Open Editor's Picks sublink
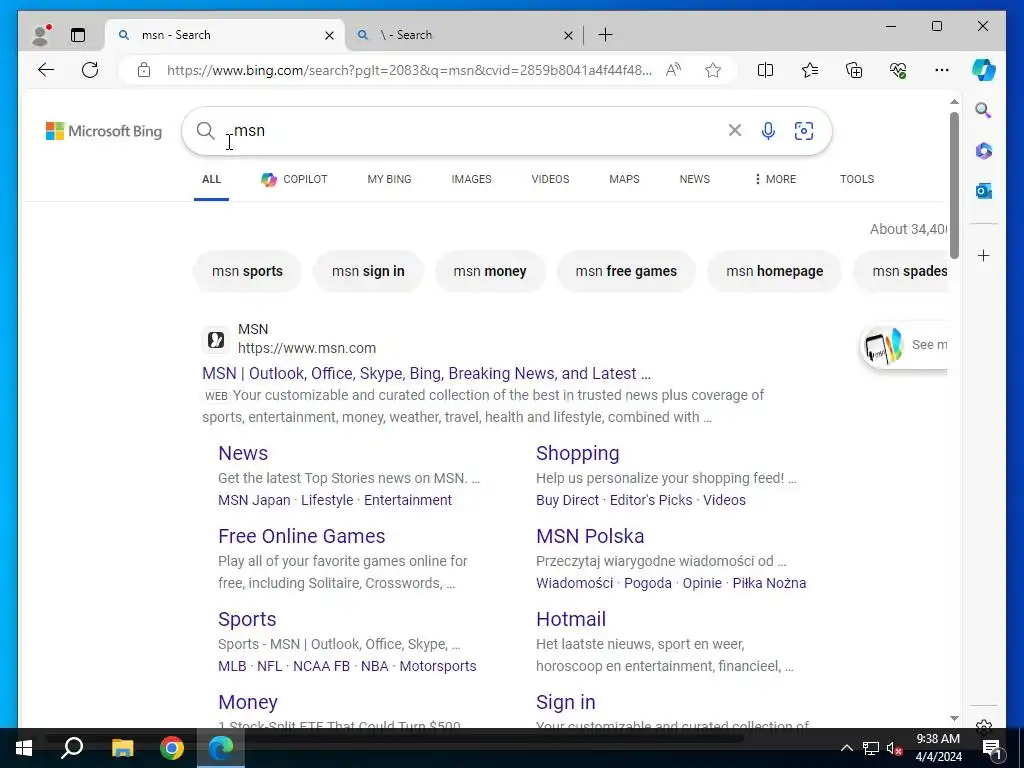1024x768 pixels. [651, 500]
